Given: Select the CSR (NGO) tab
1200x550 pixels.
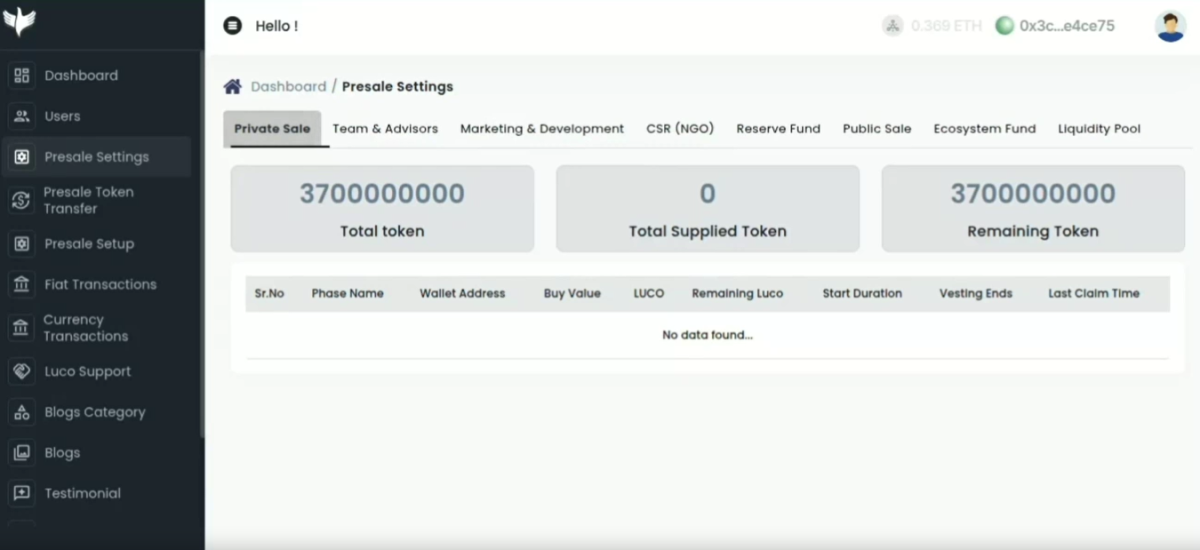Looking at the screenshot, I should pos(680,129).
